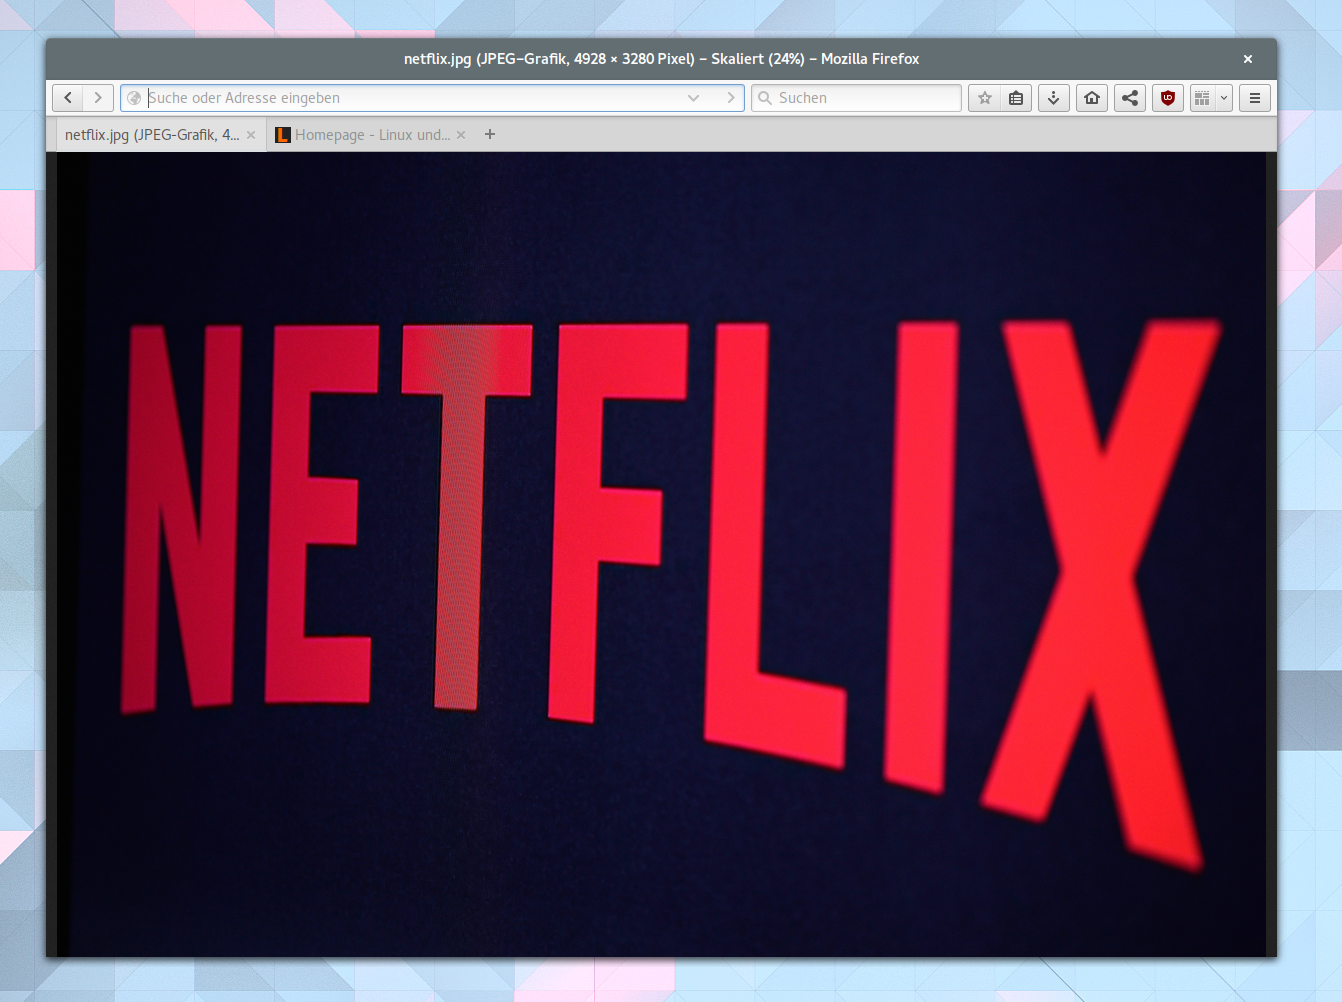Navigate forward with the forward arrow
1342x1002 pixels.
pyautogui.click(x=97, y=97)
